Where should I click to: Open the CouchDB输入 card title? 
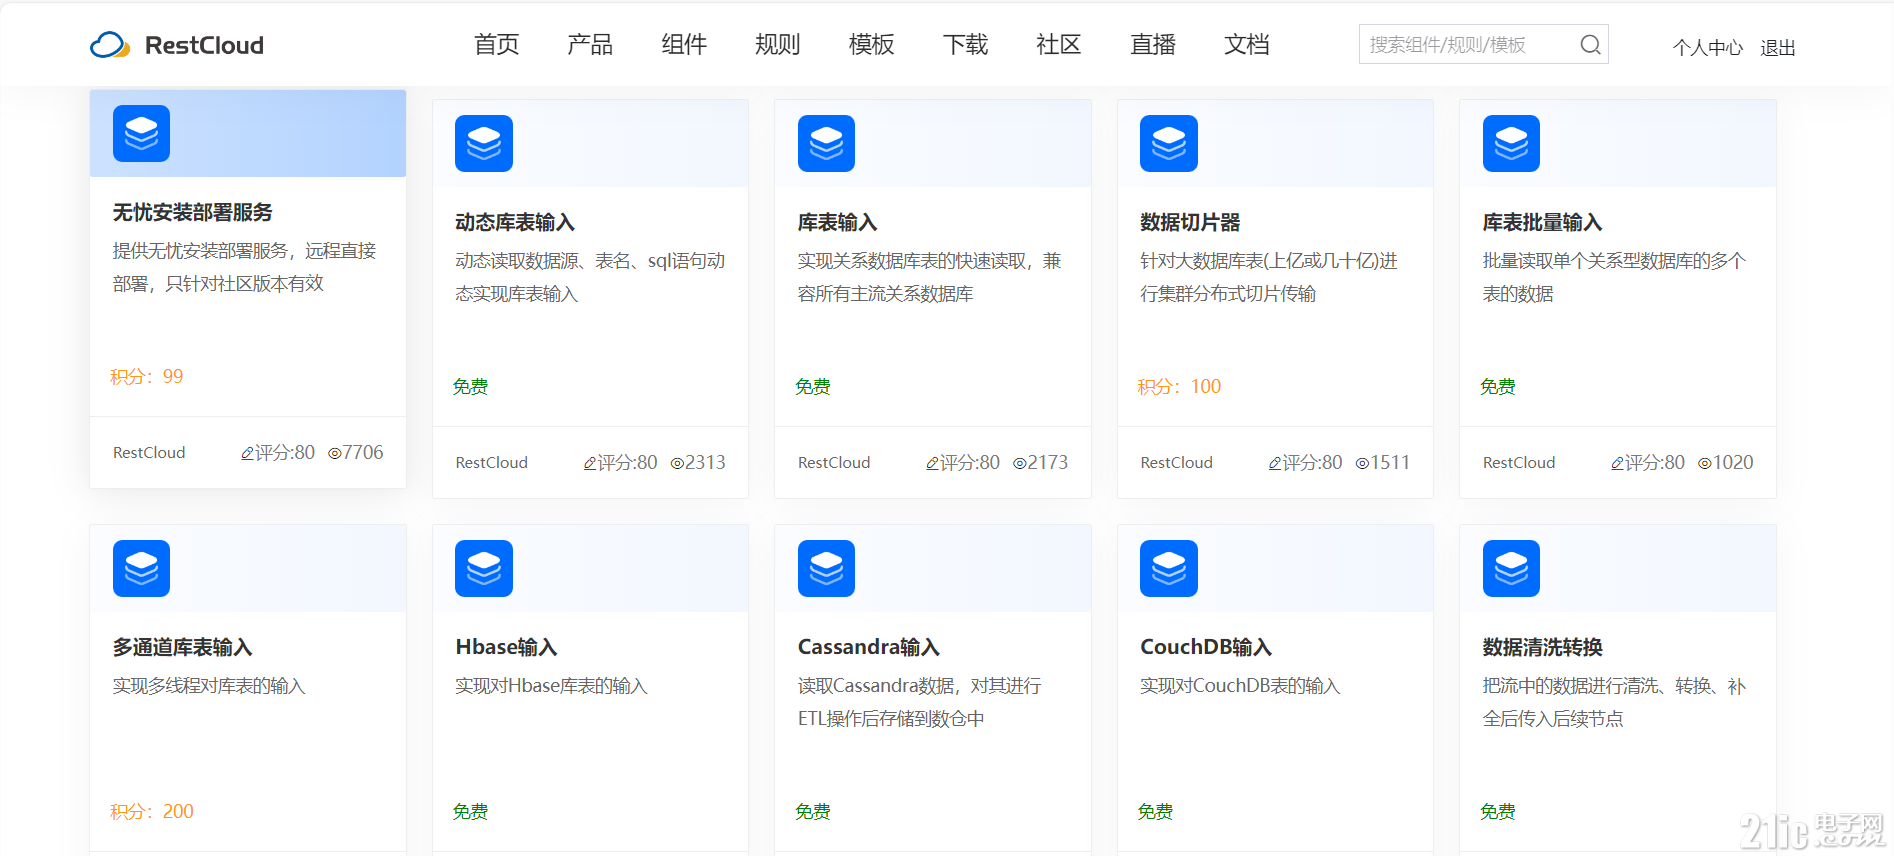(1206, 647)
